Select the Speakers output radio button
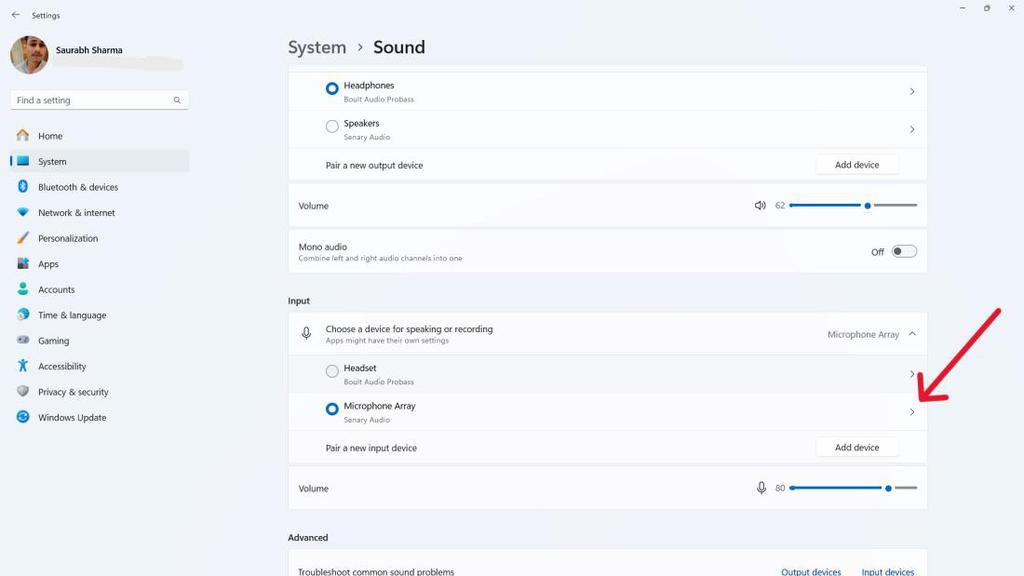Image resolution: width=1024 pixels, height=576 pixels. (x=331, y=126)
